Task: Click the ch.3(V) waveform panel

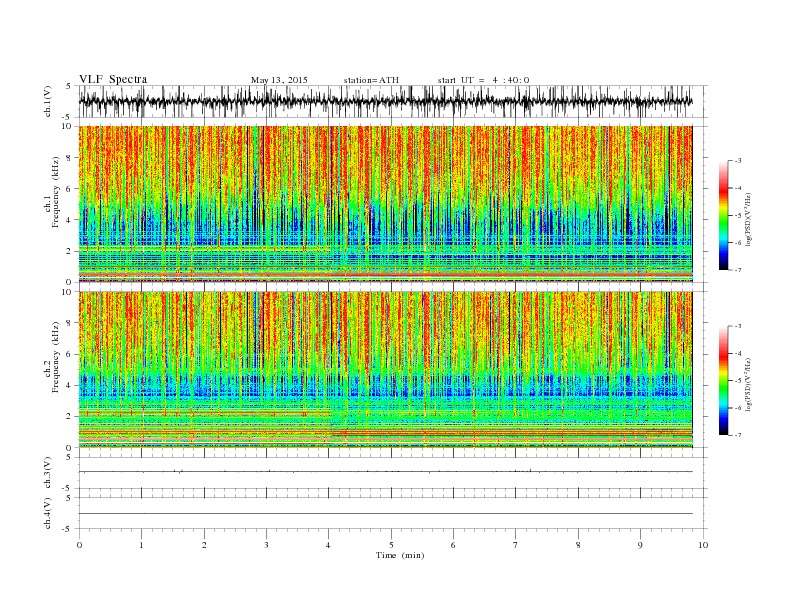Action: tap(393, 473)
